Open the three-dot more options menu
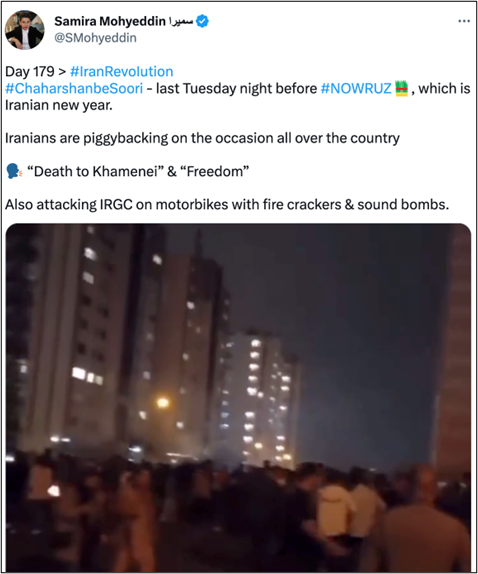The image size is (478, 574). click(464, 21)
